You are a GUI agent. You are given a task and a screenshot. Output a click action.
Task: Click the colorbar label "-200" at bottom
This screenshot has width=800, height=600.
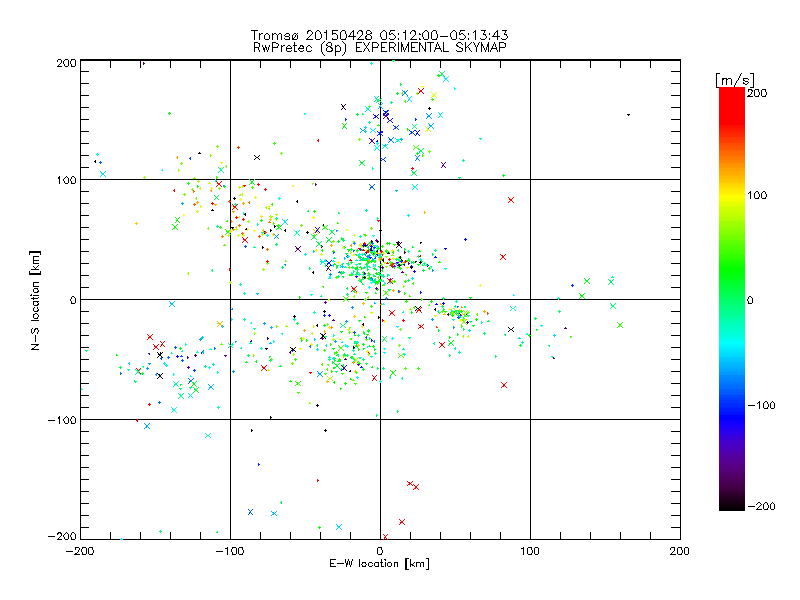[x=761, y=506]
